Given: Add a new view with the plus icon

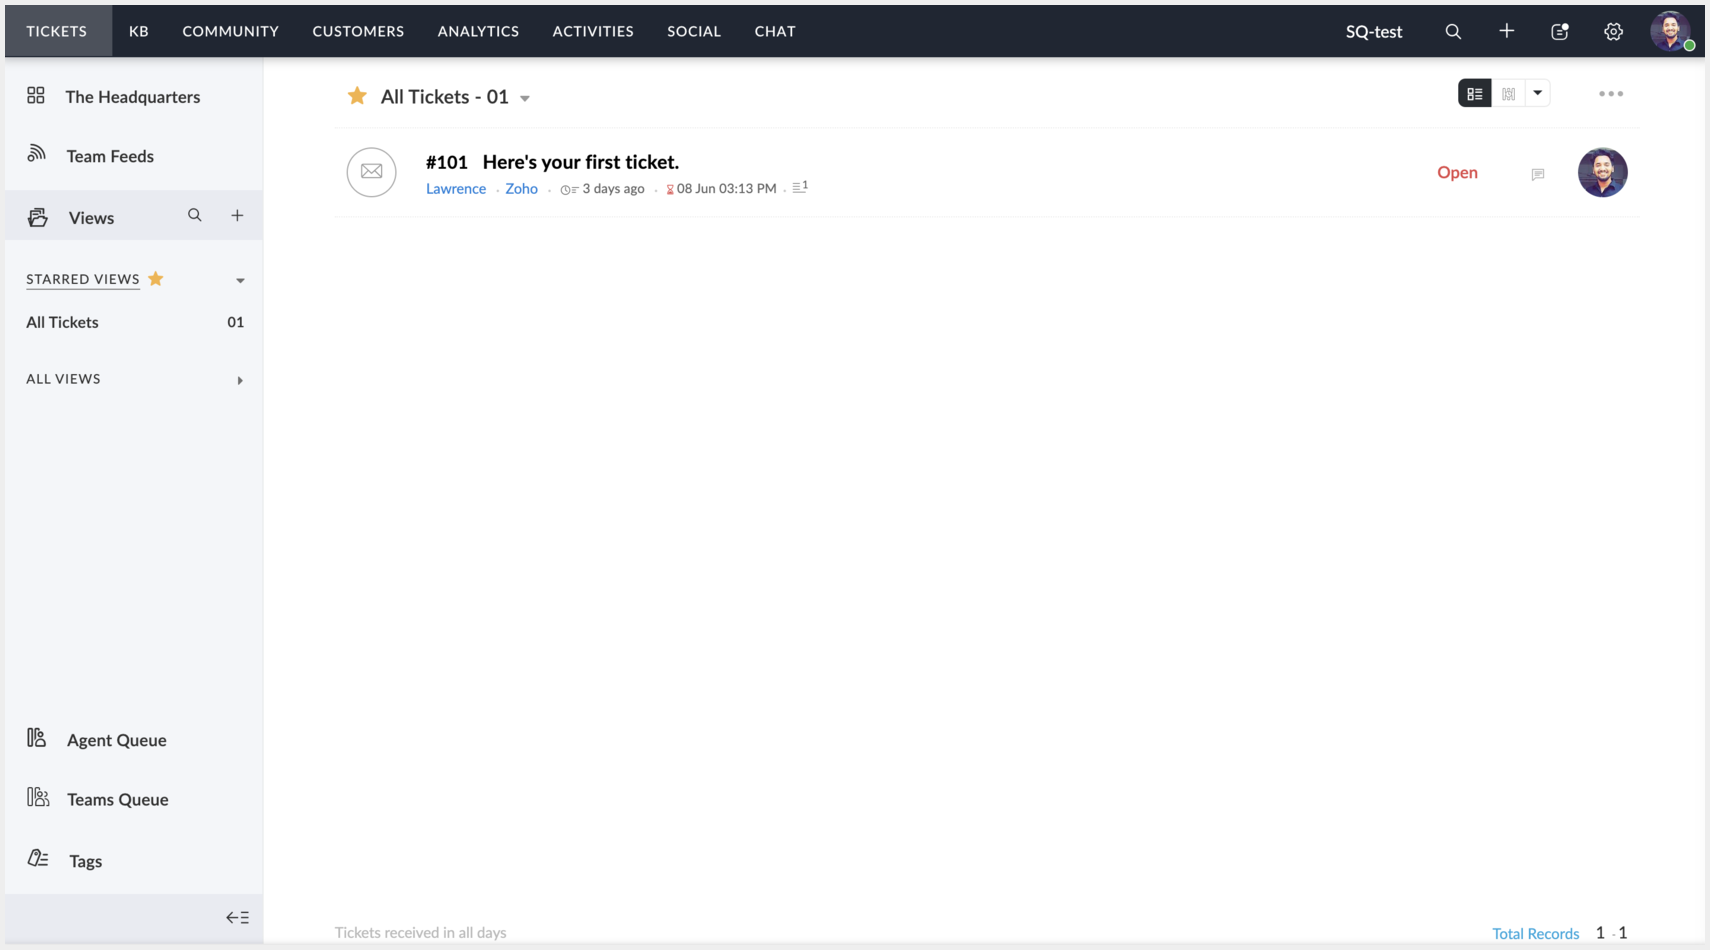Looking at the screenshot, I should coord(237,215).
